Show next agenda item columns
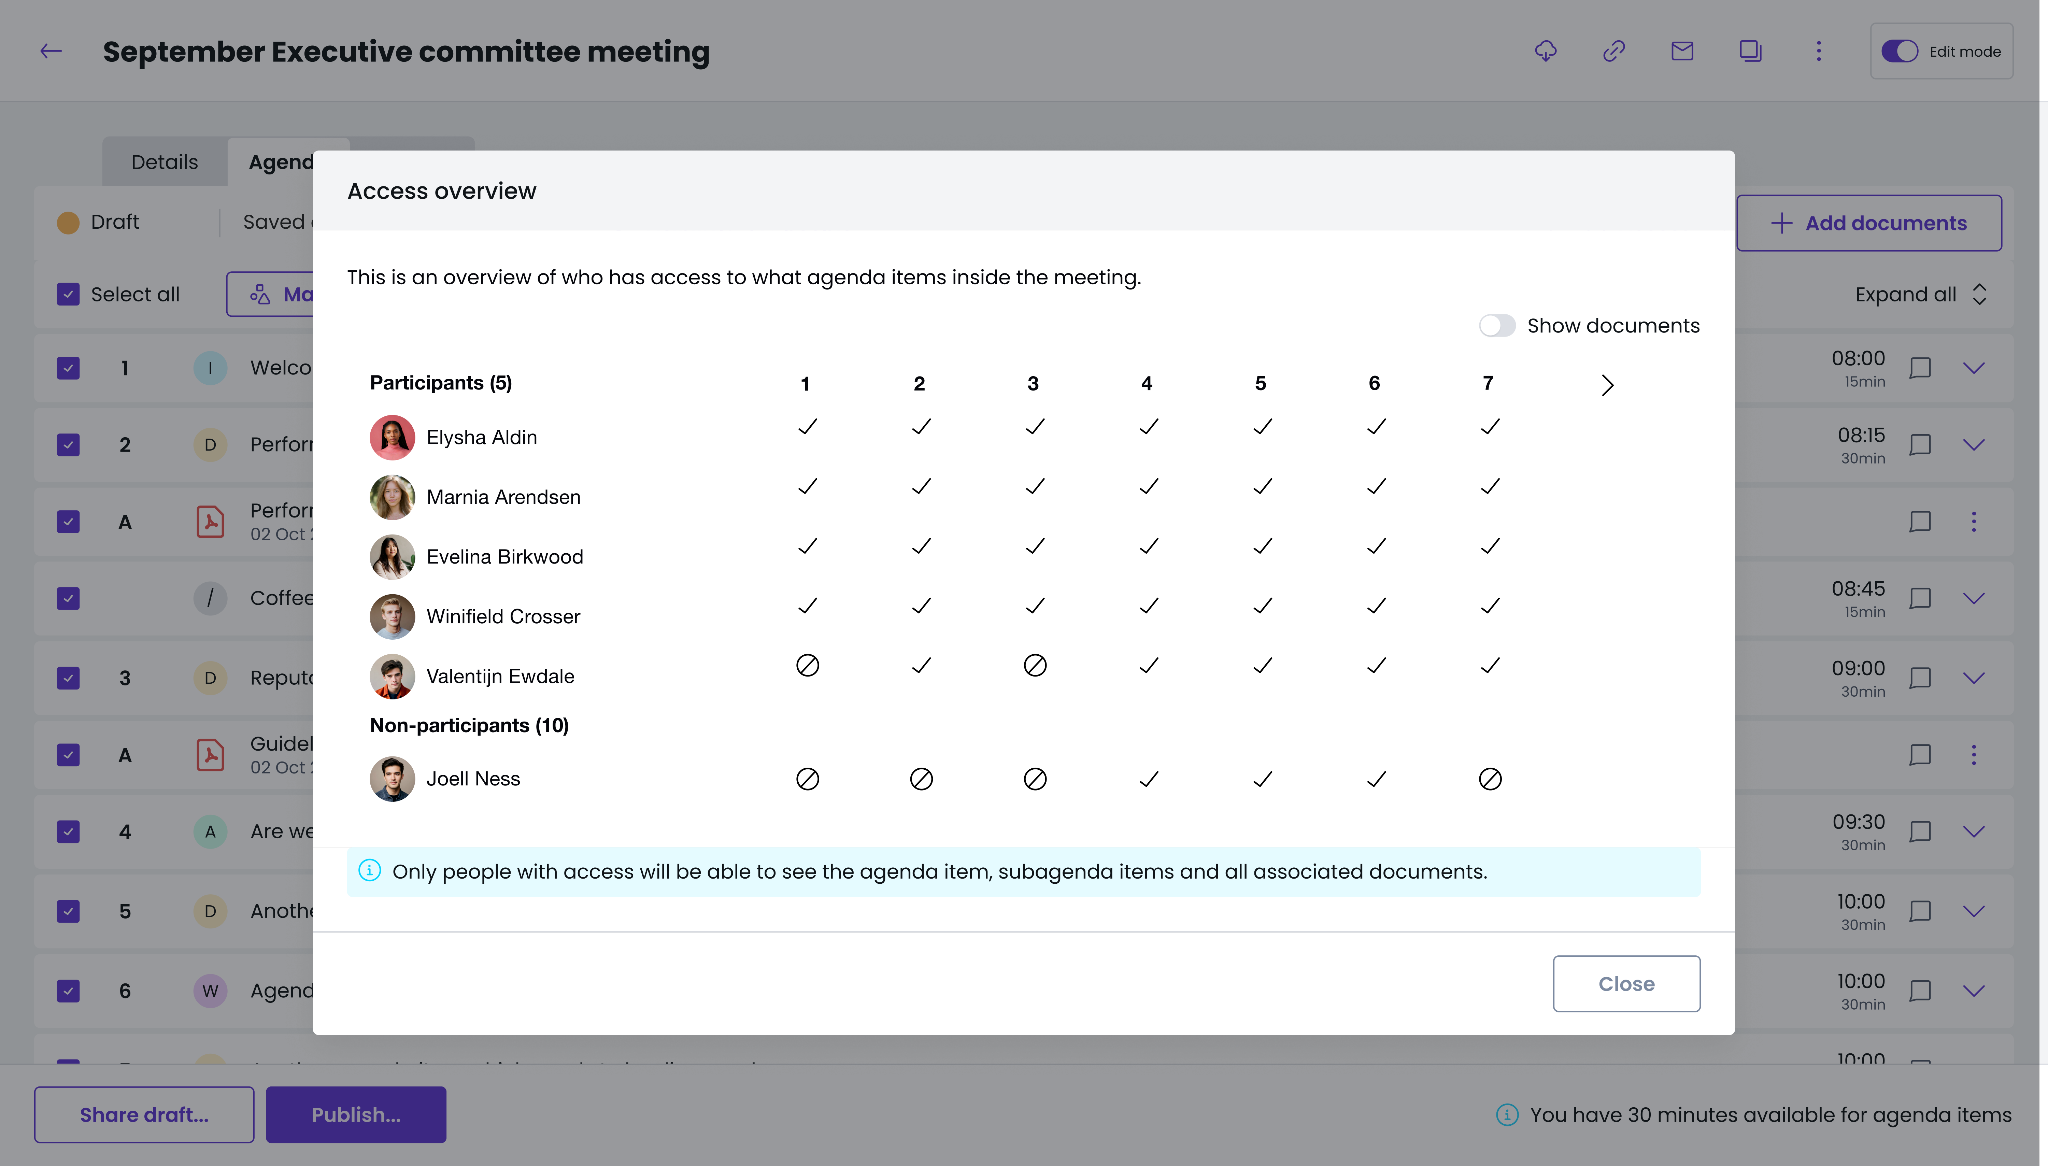 (1607, 385)
